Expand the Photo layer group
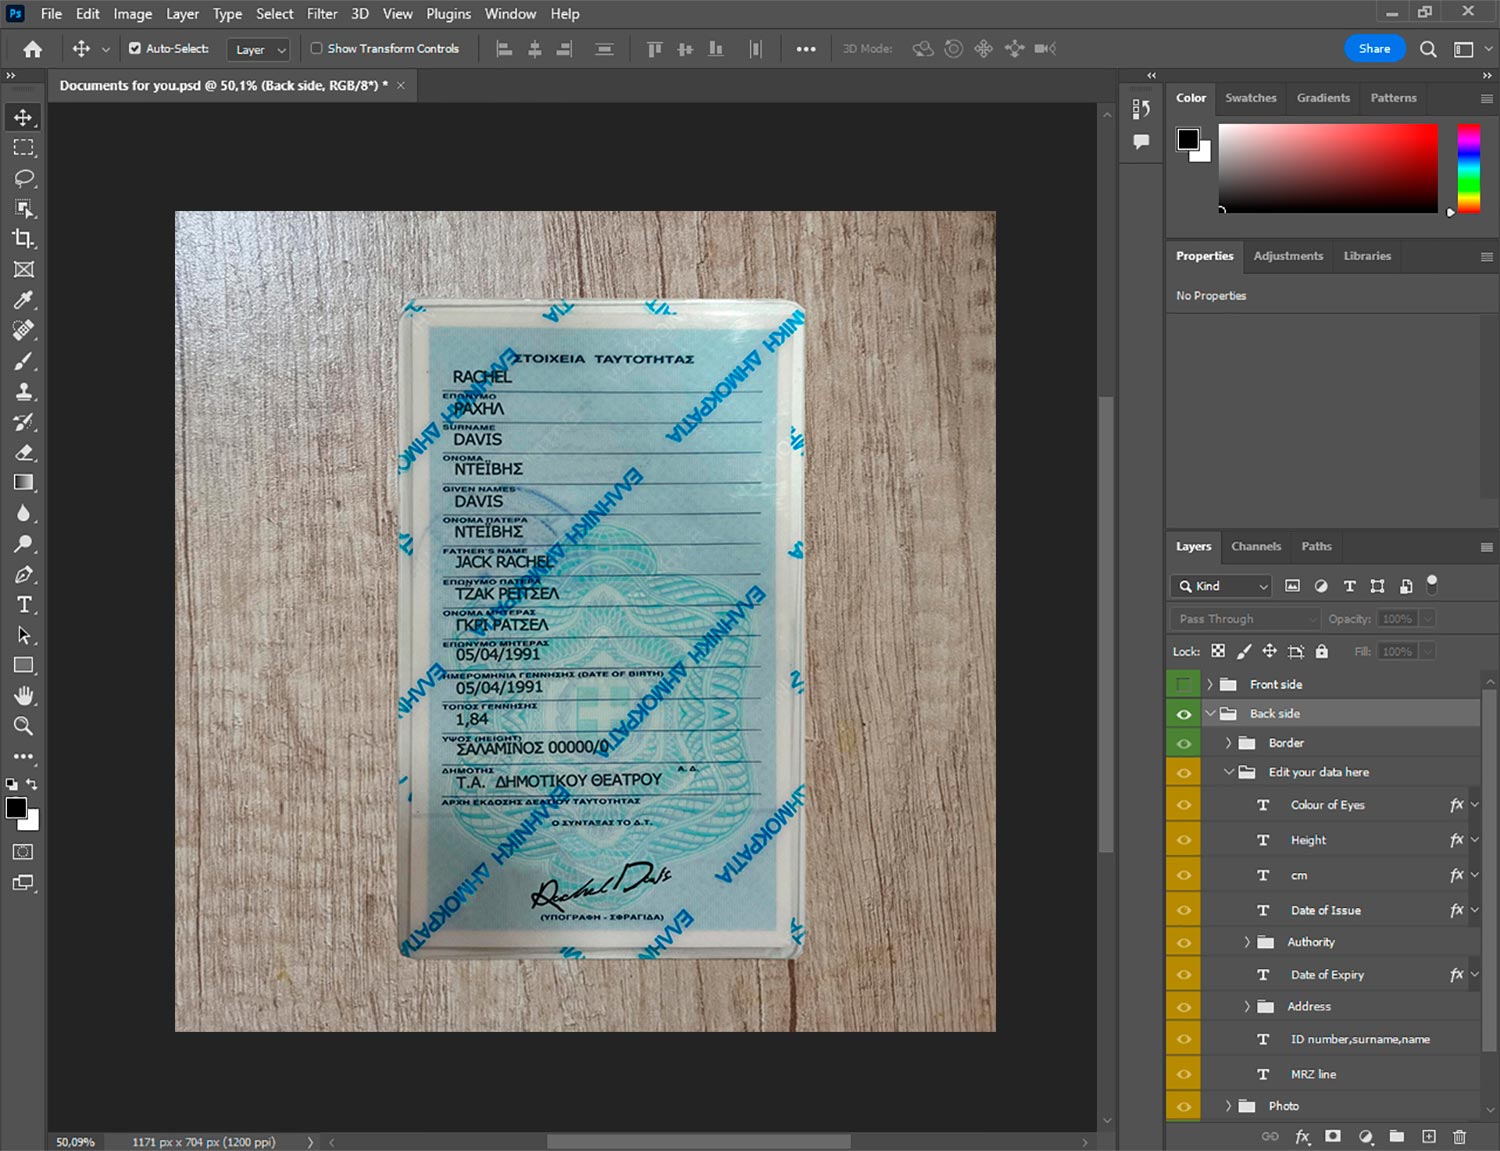The height and width of the screenshot is (1151, 1500). [1229, 1106]
